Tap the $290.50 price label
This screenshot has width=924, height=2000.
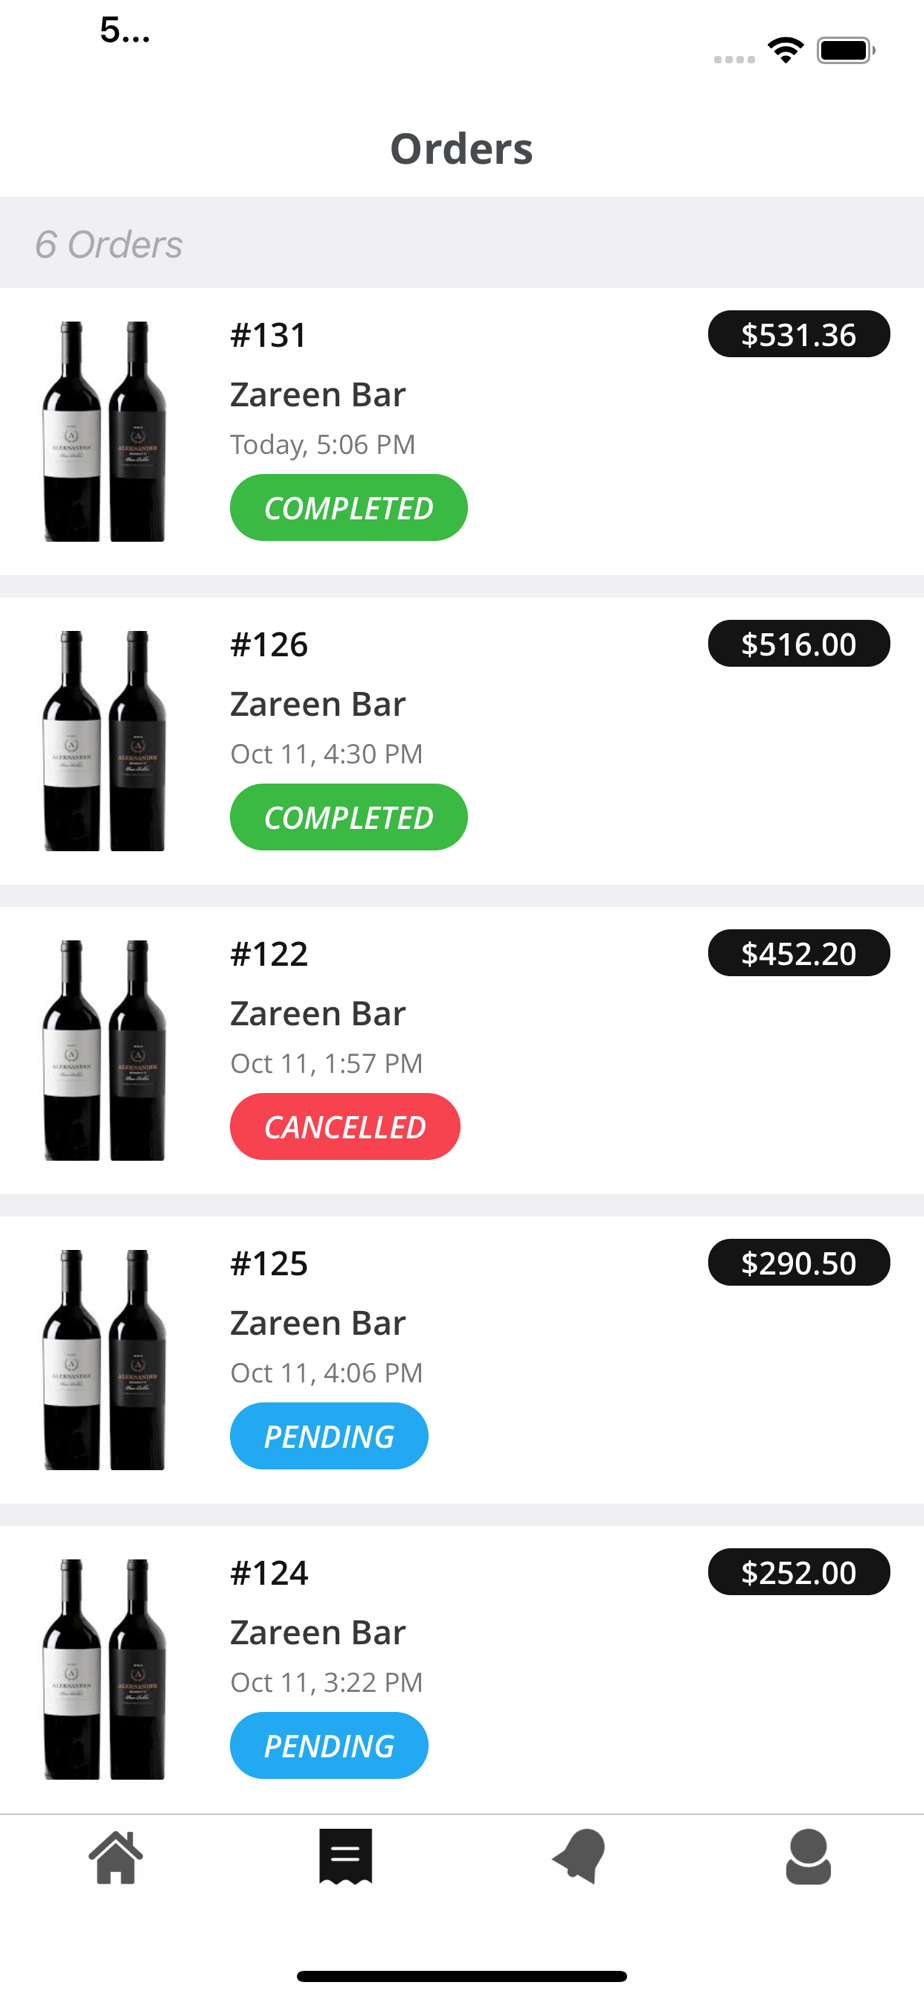click(x=798, y=1263)
